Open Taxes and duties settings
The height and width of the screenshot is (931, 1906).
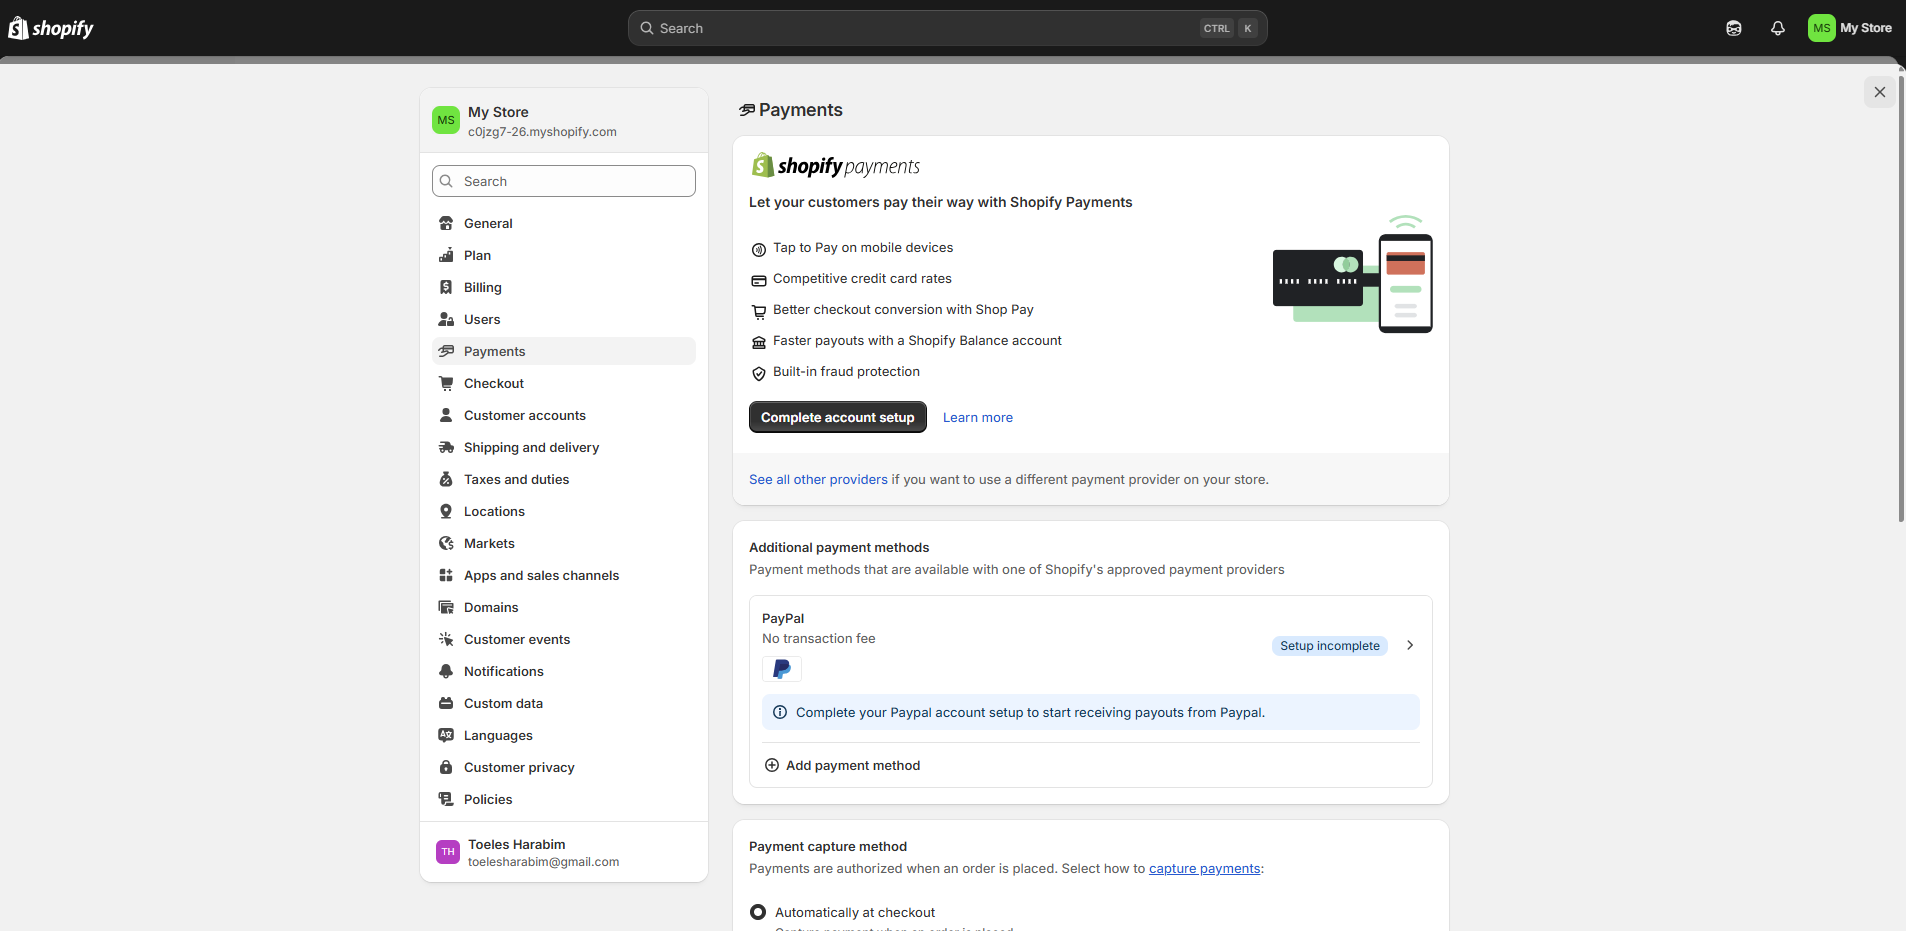tap(564, 479)
